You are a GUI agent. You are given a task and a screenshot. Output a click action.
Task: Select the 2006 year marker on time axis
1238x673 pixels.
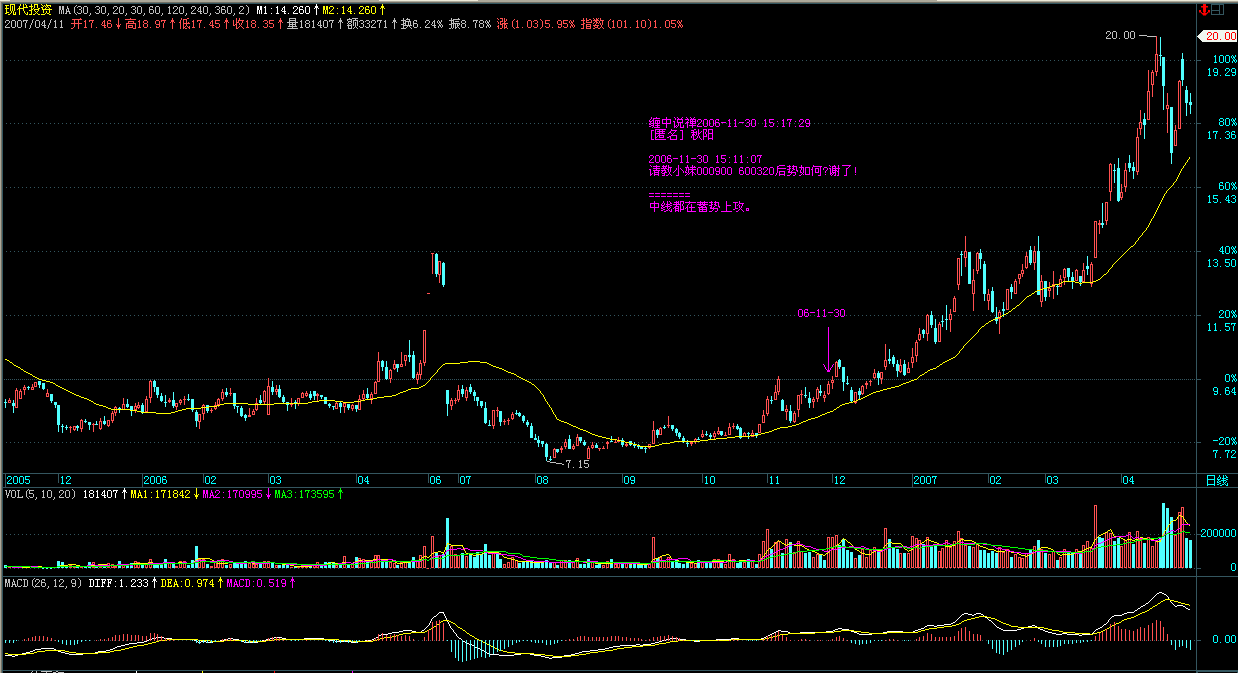tap(158, 481)
